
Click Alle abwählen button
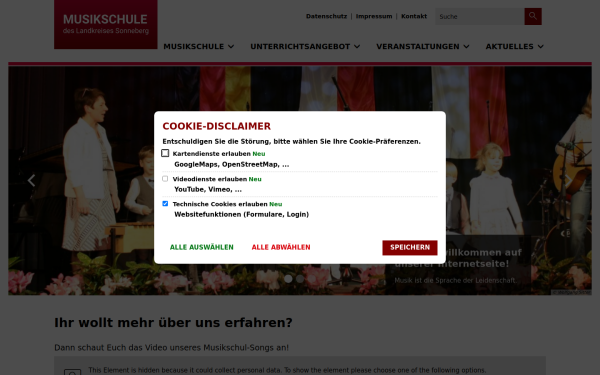pyautogui.click(x=281, y=247)
